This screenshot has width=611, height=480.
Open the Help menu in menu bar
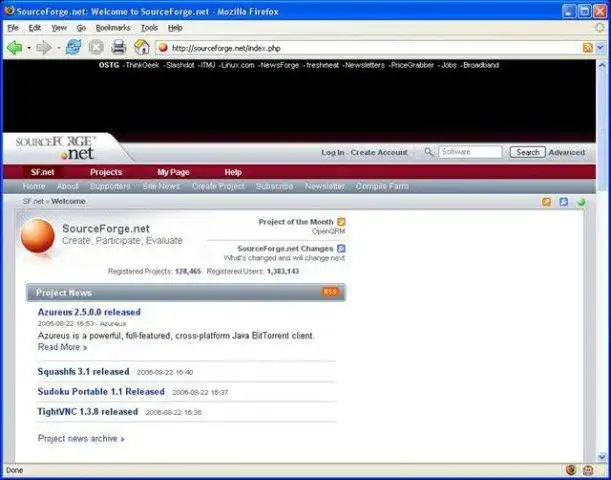pos(175,28)
